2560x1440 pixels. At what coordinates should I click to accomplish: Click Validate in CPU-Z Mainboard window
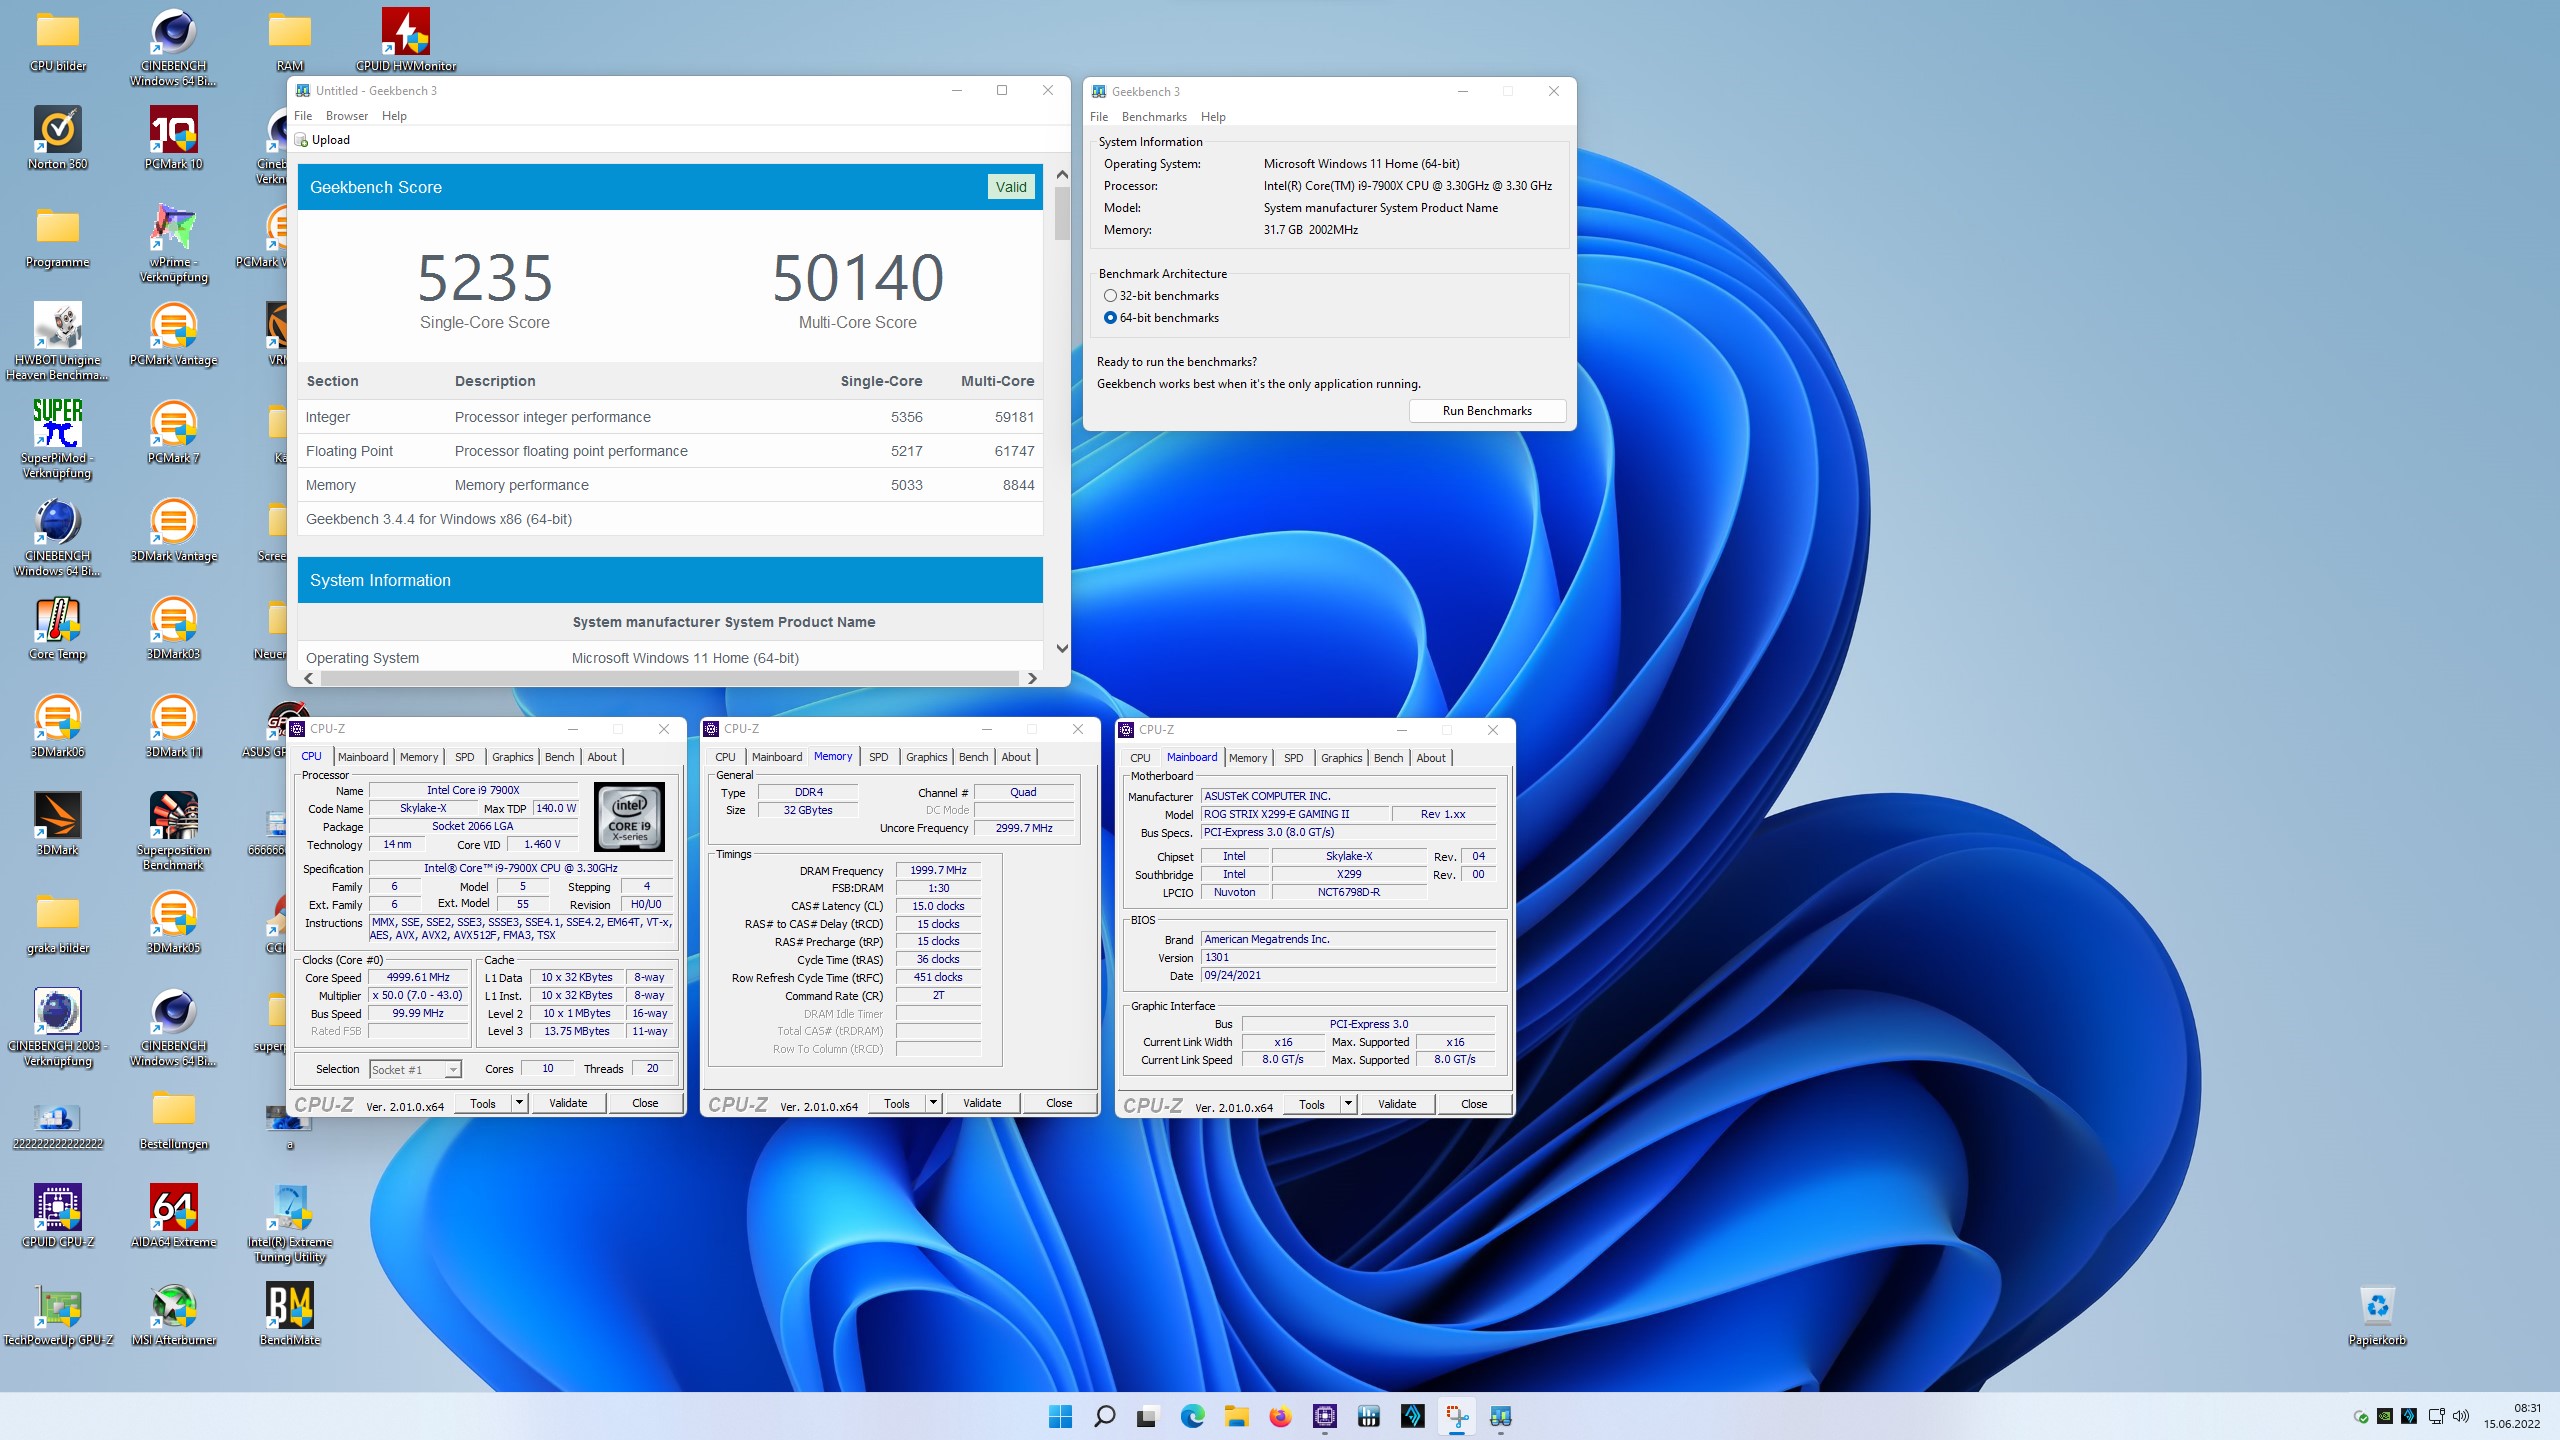pyautogui.click(x=1397, y=1104)
